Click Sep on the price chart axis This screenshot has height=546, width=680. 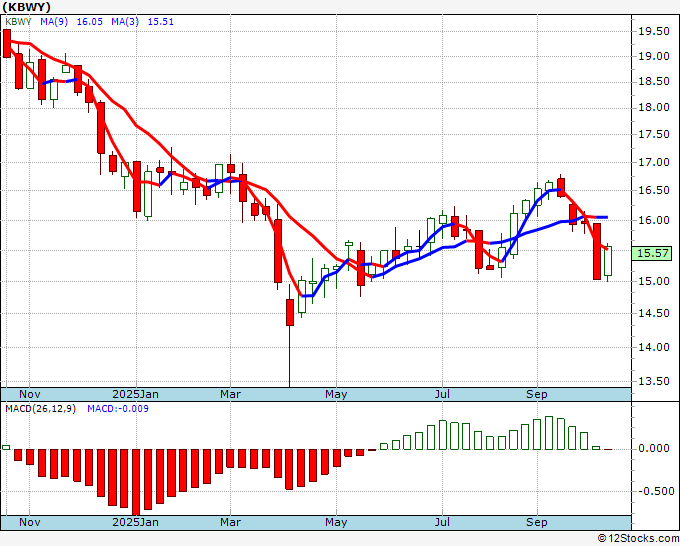[537, 394]
